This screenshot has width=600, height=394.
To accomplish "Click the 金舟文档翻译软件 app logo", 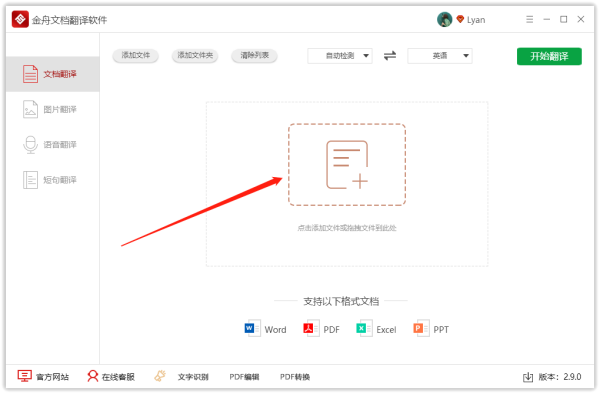I will point(20,19).
